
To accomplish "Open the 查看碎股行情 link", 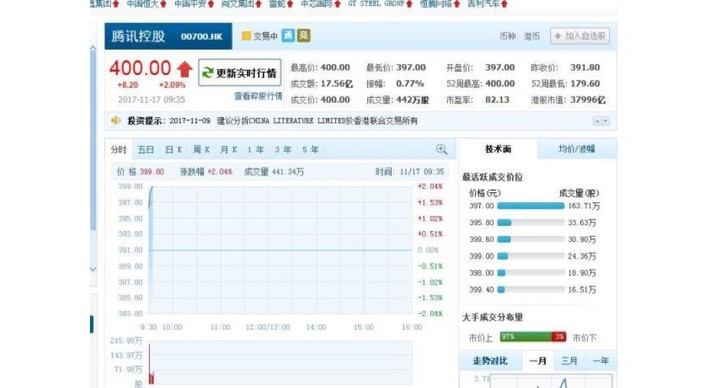I will coord(258,96).
